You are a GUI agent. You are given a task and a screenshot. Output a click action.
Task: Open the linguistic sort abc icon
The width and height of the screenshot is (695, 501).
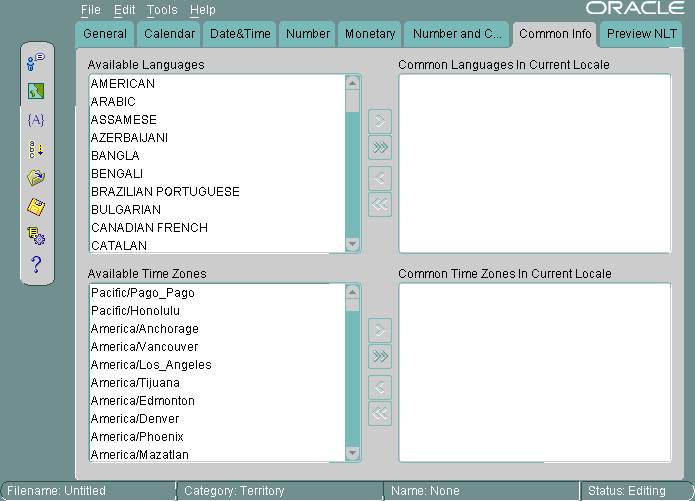pos(36,149)
